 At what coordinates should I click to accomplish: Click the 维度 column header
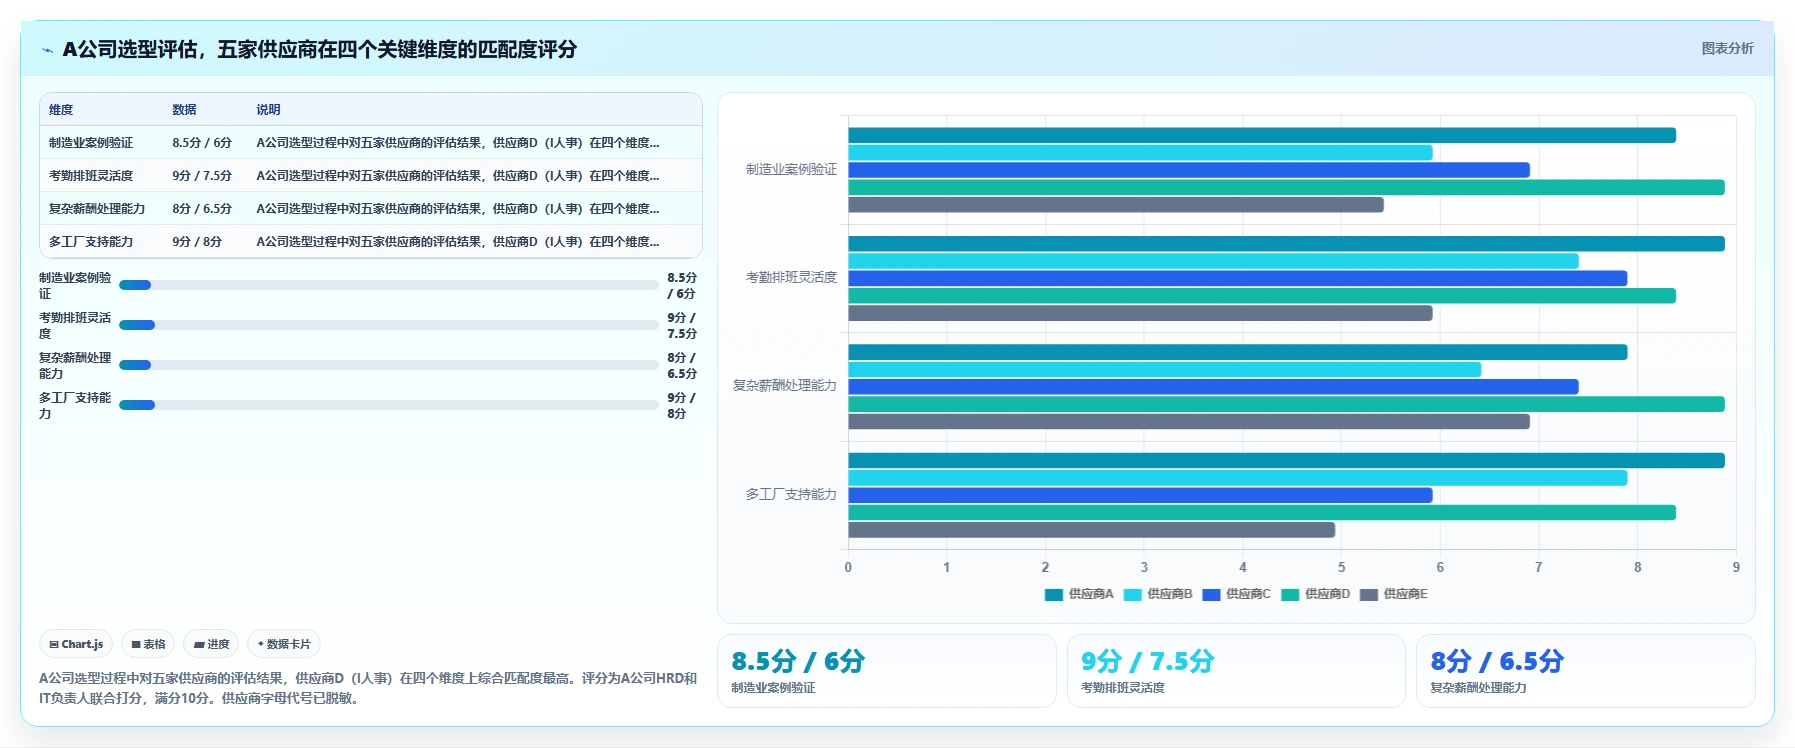pyautogui.click(x=61, y=110)
